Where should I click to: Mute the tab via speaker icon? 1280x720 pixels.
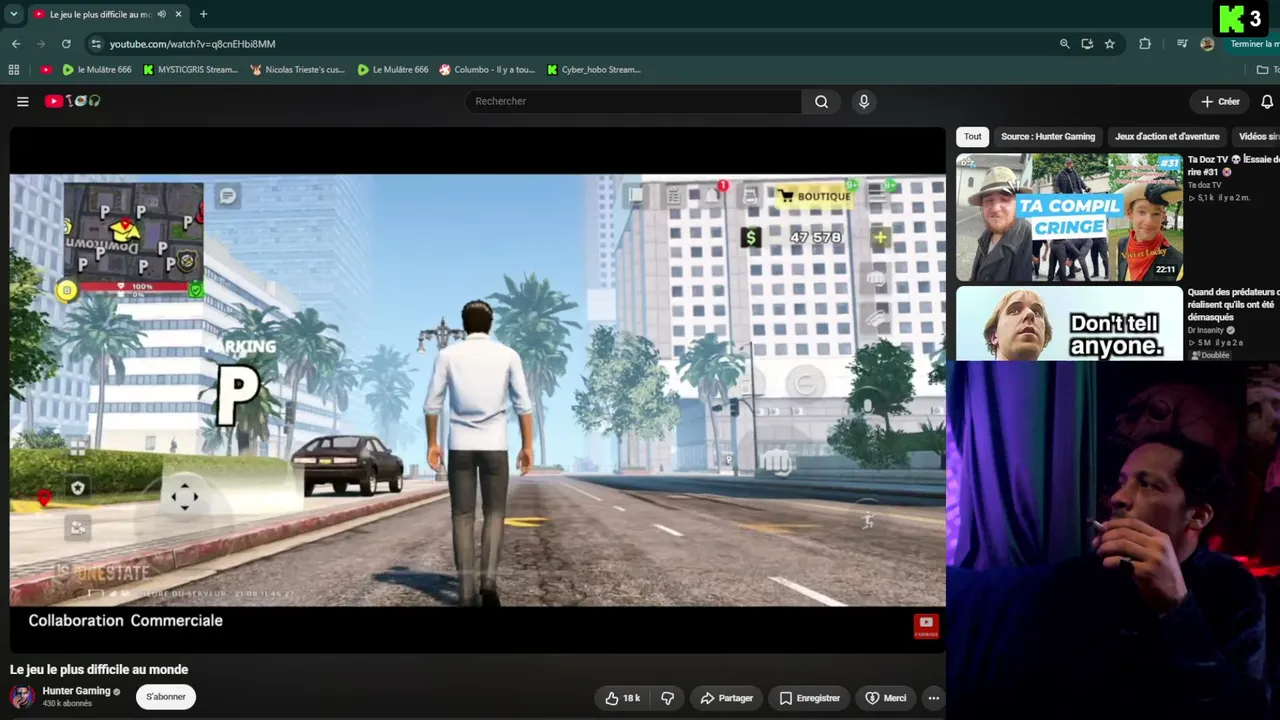click(162, 15)
